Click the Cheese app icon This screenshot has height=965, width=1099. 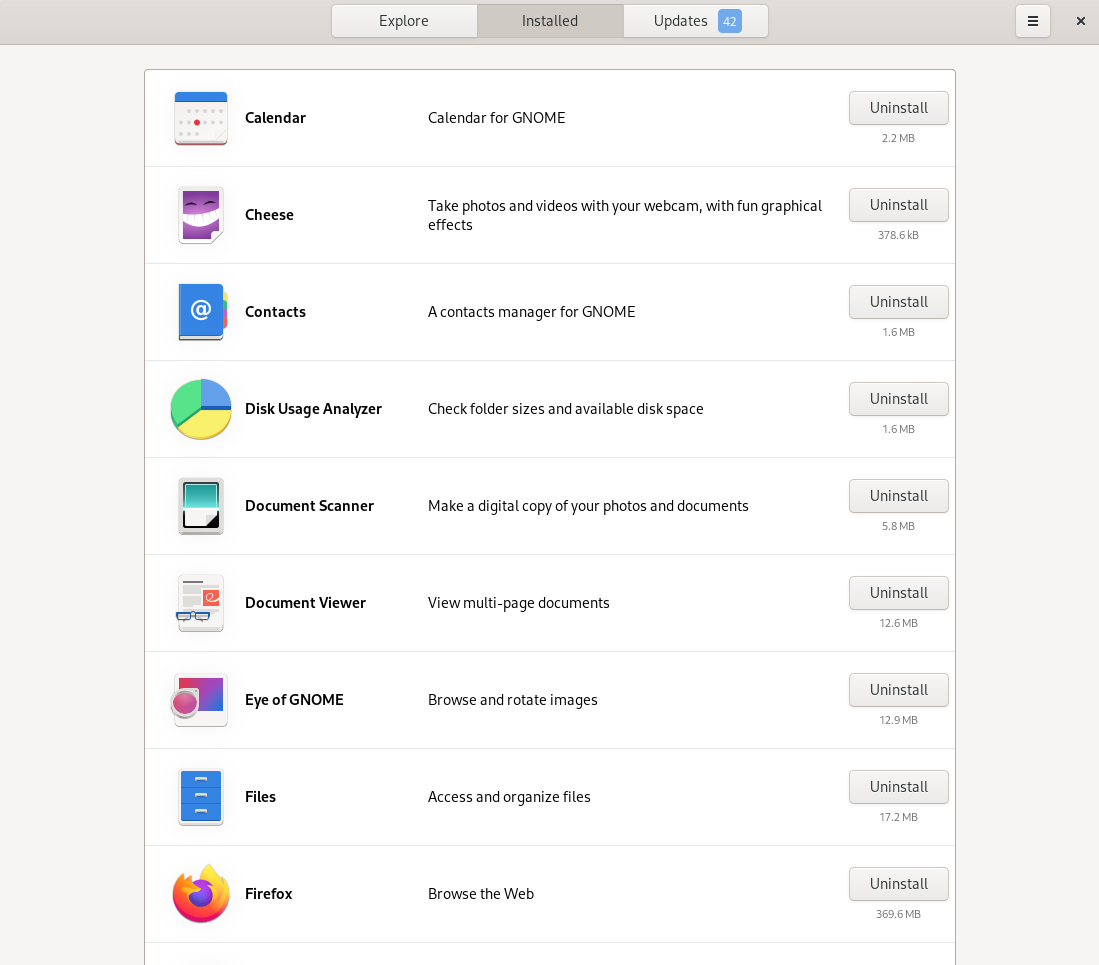200,214
